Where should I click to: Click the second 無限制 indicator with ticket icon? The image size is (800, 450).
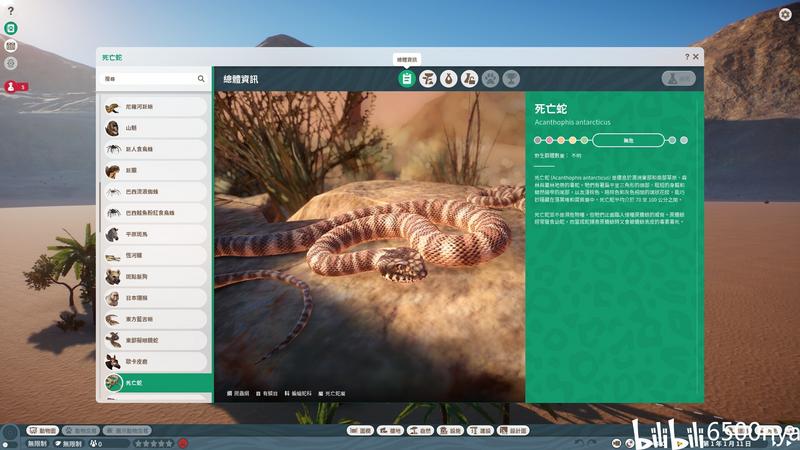coord(68,444)
